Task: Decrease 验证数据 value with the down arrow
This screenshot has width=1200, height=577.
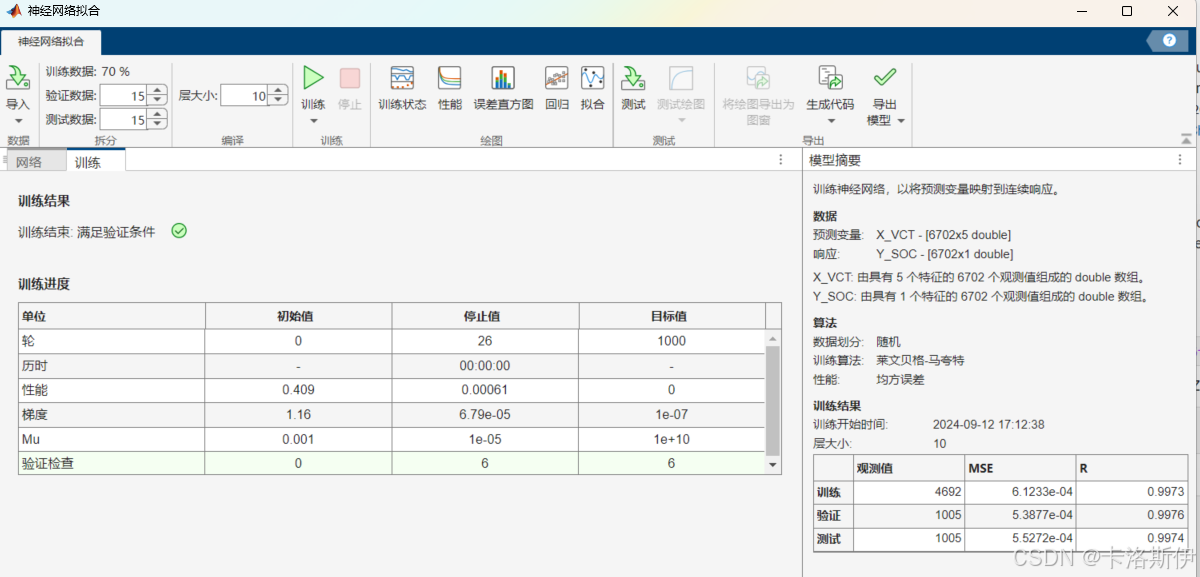Action: point(157,100)
